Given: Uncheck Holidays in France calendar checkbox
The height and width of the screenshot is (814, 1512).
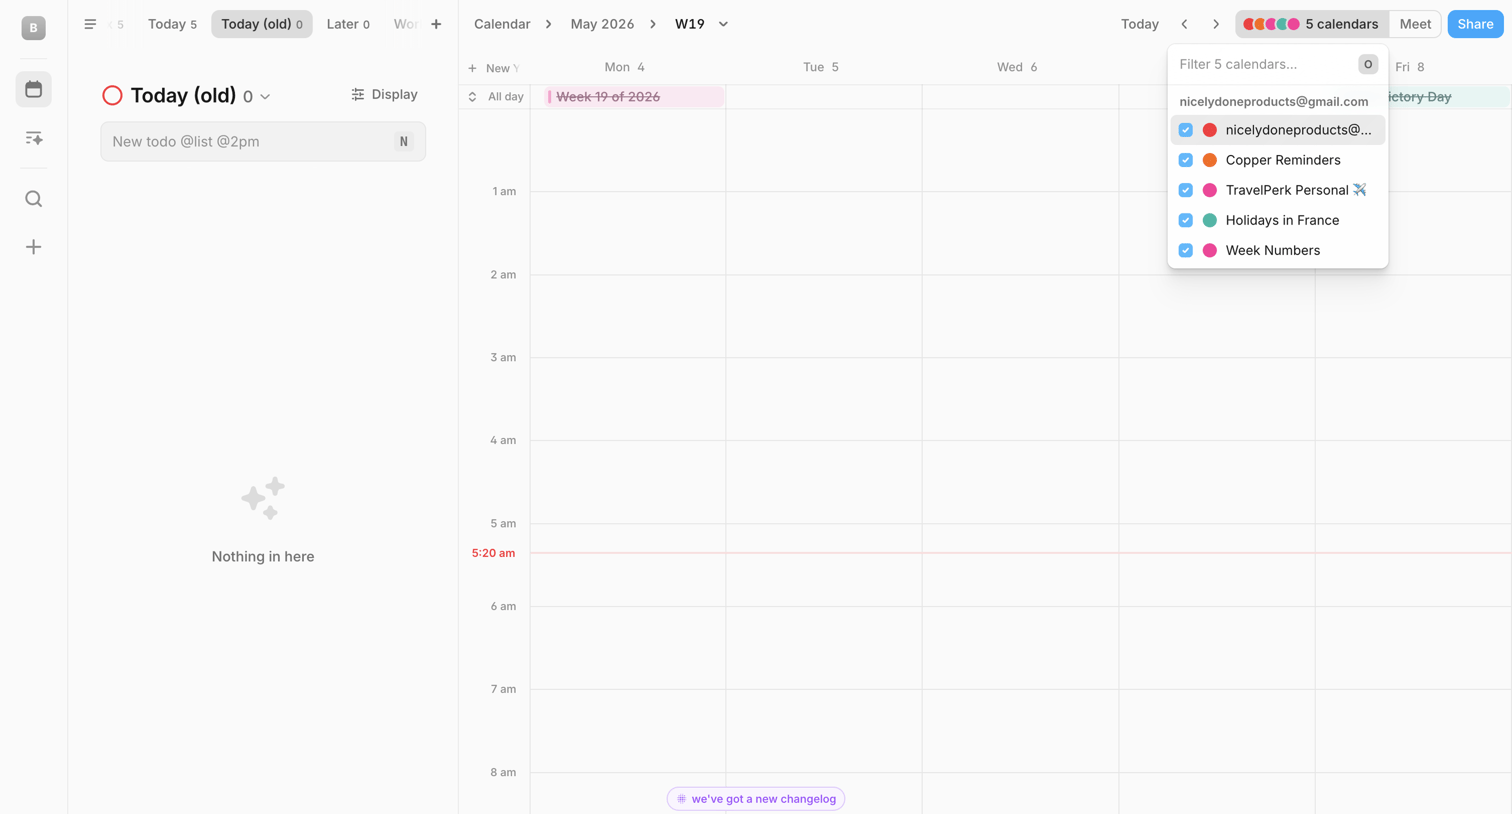Looking at the screenshot, I should click(x=1185, y=220).
